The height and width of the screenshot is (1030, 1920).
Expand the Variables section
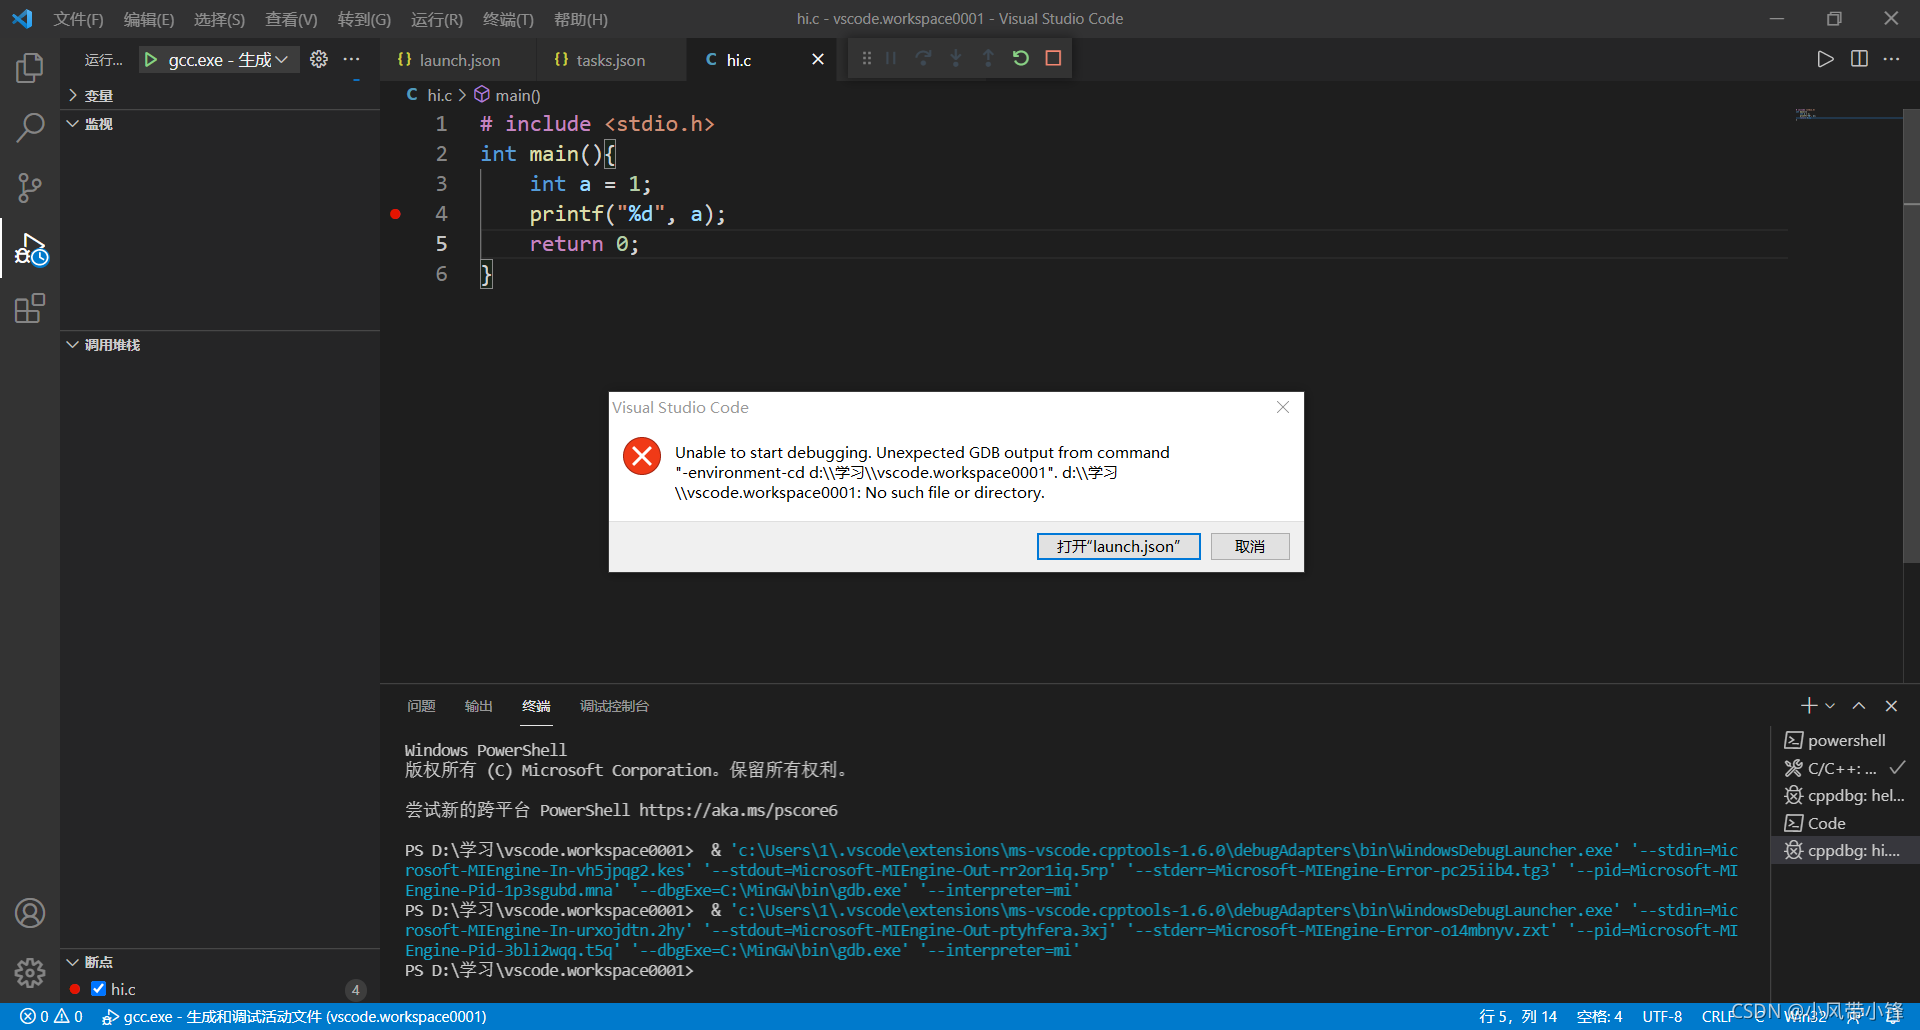(x=220, y=95)
